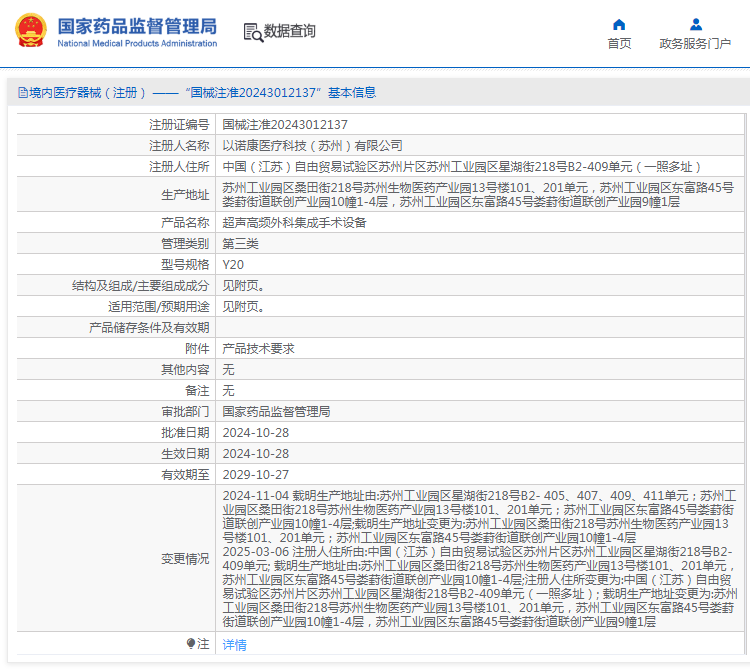Click the 注册人住所 address value
The height and width of the screenshot is (669, 750).
pyautogui.click(x=462, y=167)
